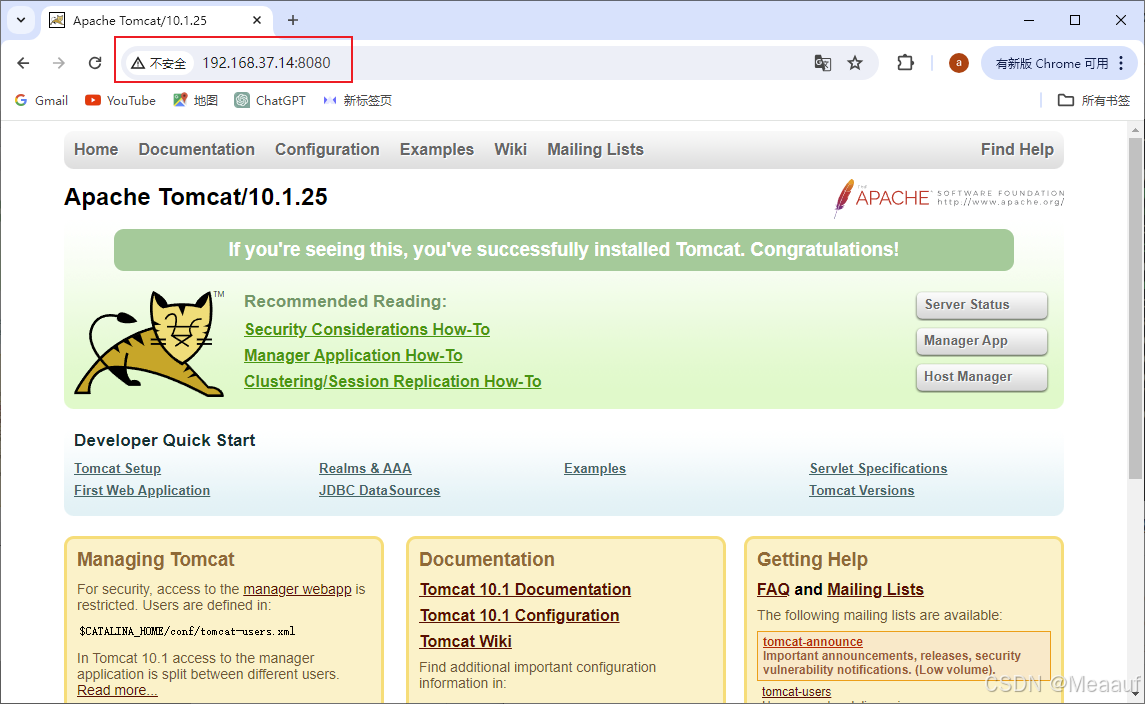
Task: Open the Mailing Lists nav item
Action: click(x=596, y=150)
